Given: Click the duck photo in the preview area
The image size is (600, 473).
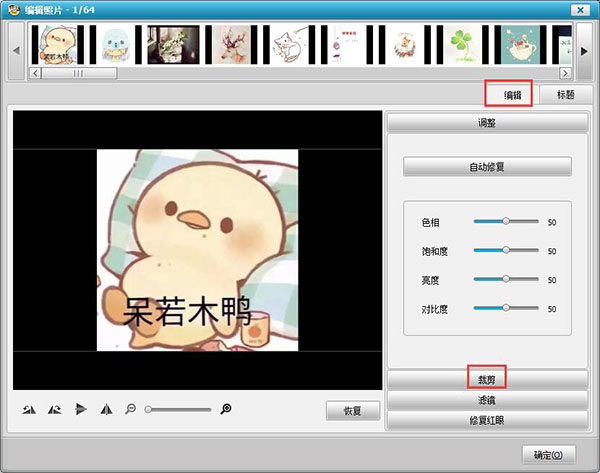Looking at the screenshot, I should coord(197,250).
